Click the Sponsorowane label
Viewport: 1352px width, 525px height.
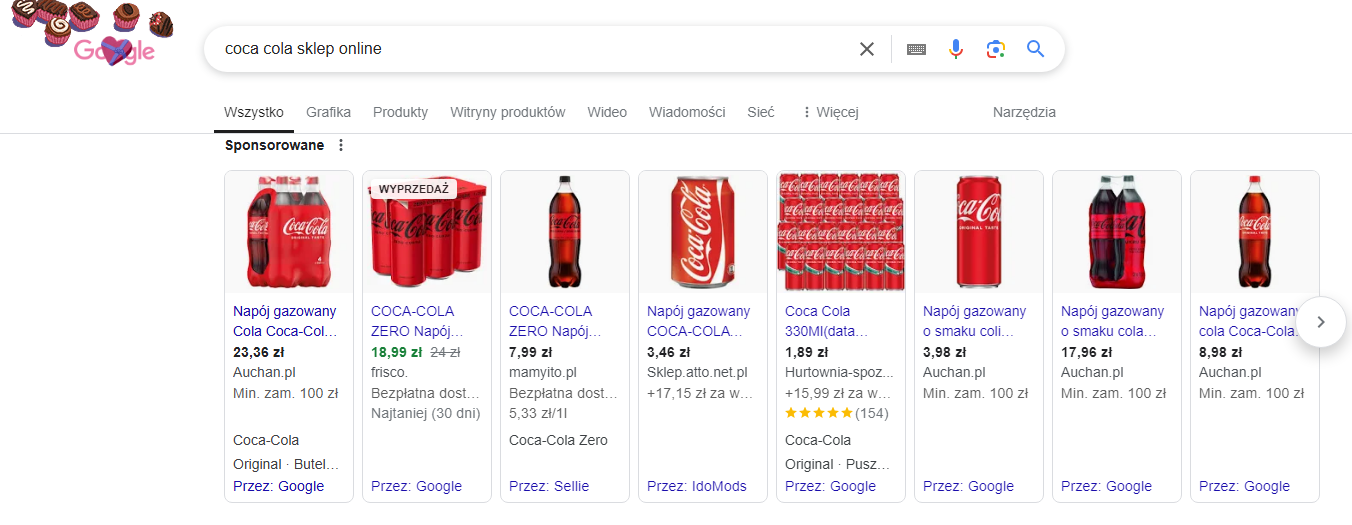(274, 145)
